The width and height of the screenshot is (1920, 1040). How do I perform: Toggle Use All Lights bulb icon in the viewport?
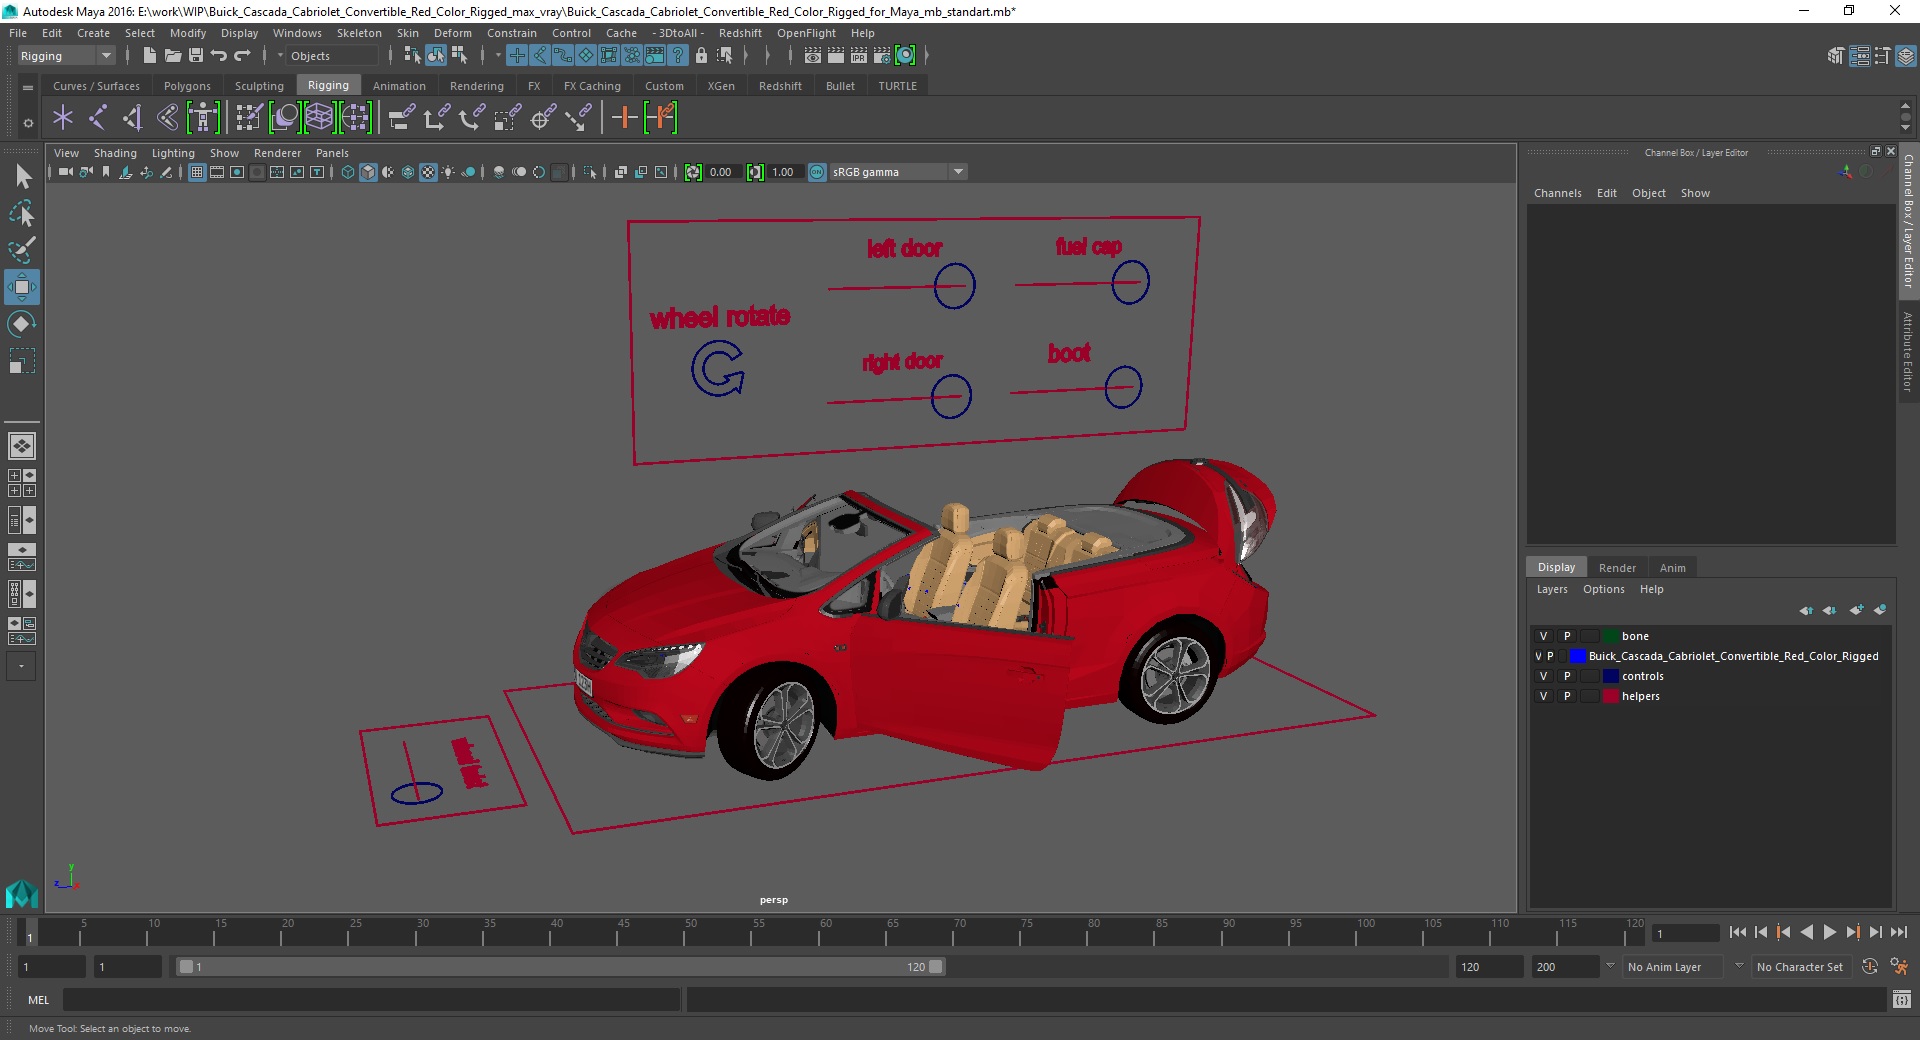(448, 172)
